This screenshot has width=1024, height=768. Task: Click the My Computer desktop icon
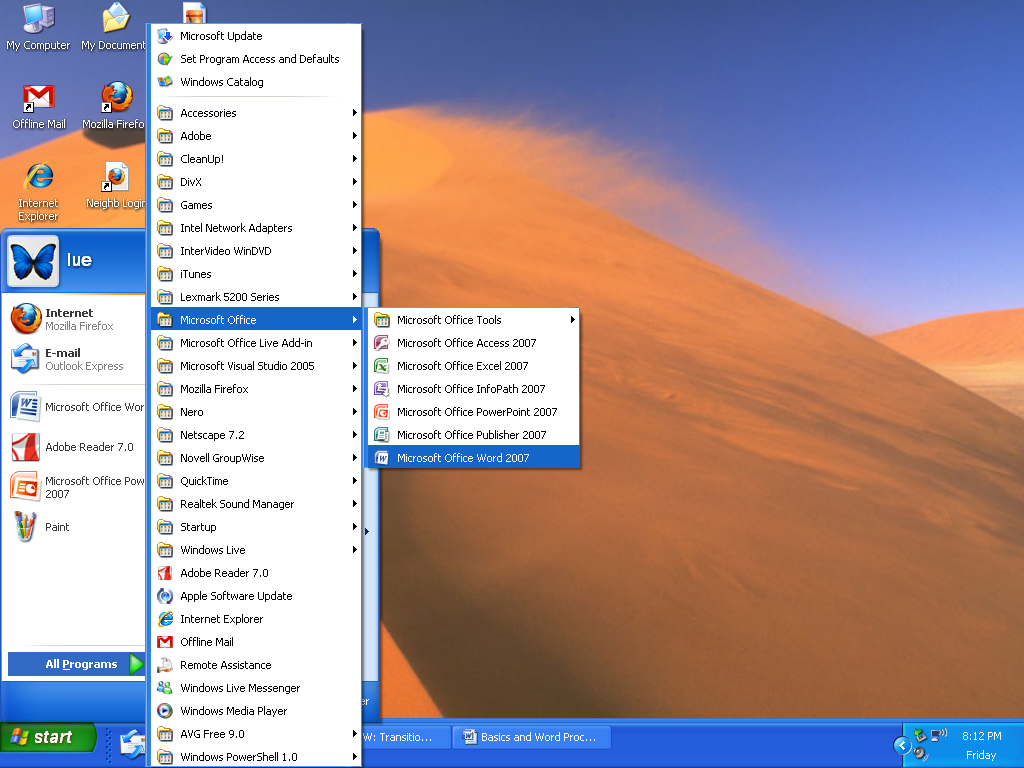point(39,18)
